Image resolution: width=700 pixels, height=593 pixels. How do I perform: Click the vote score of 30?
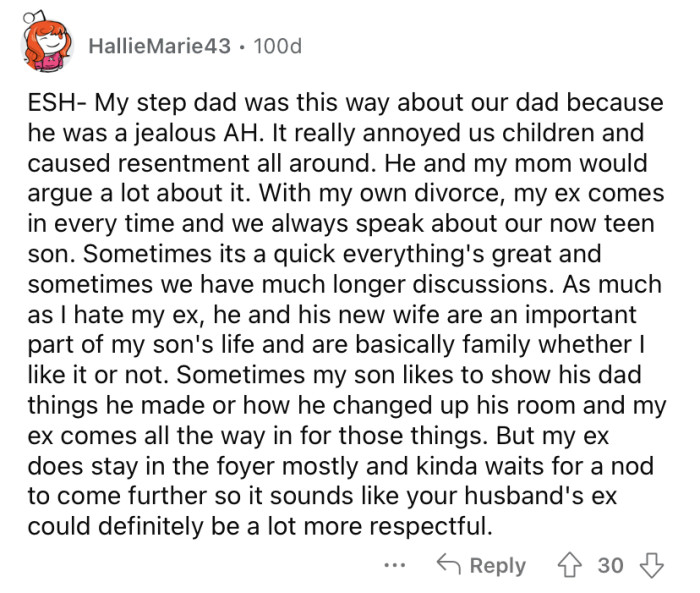pyautogui.click(x=610, y=565)
